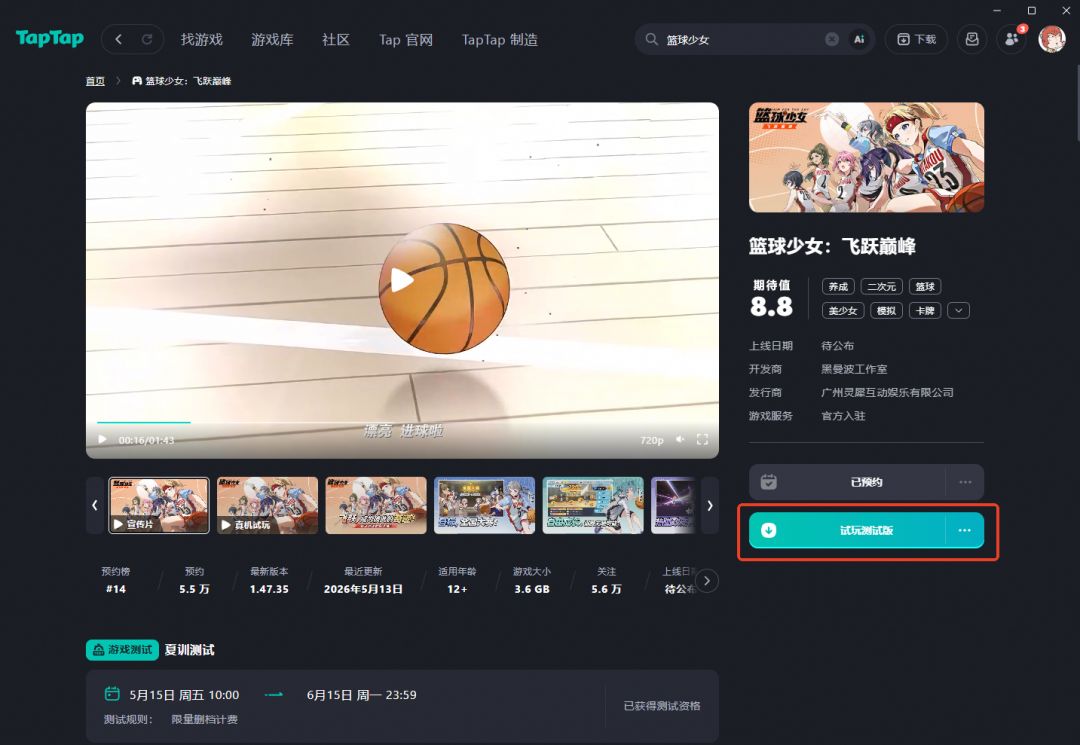
Task: Click the game banner image
Action: pos(866,157)
